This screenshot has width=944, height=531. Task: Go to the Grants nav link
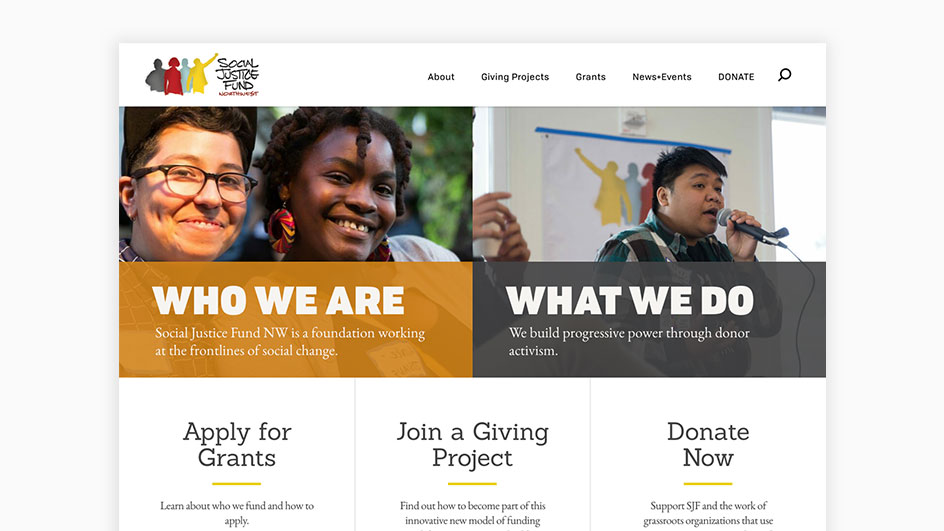pos(591,77)
